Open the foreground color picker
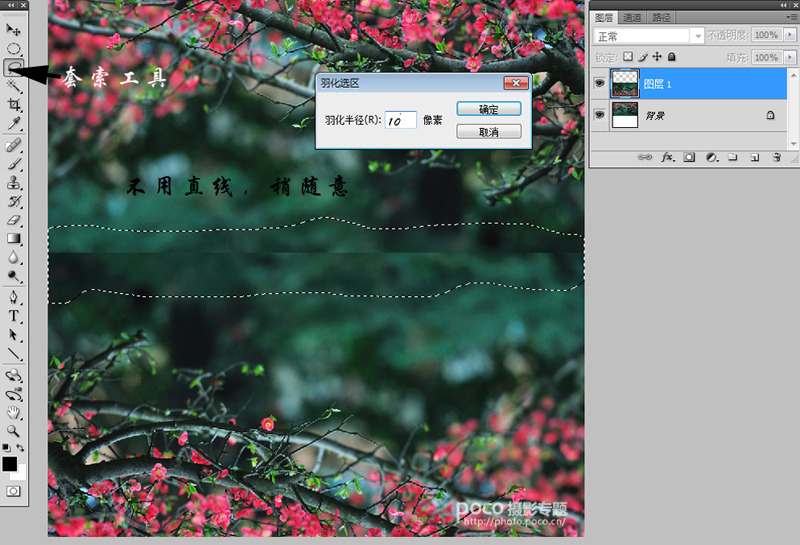Viewport: 800px width, 545px height. [x=9, y=464]
